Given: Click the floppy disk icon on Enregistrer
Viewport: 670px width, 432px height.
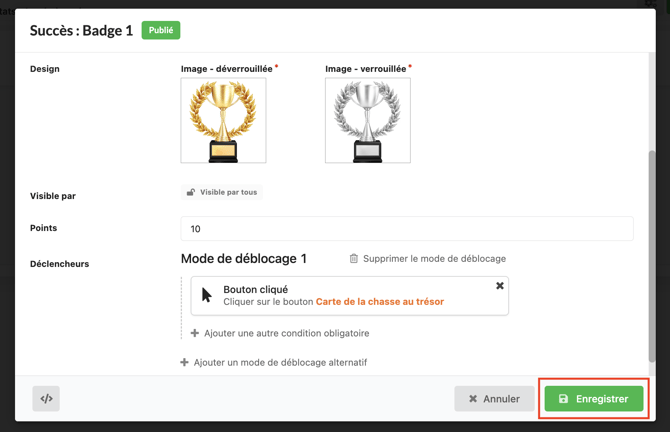Looking at the screenshot, I should pos(563,399).
